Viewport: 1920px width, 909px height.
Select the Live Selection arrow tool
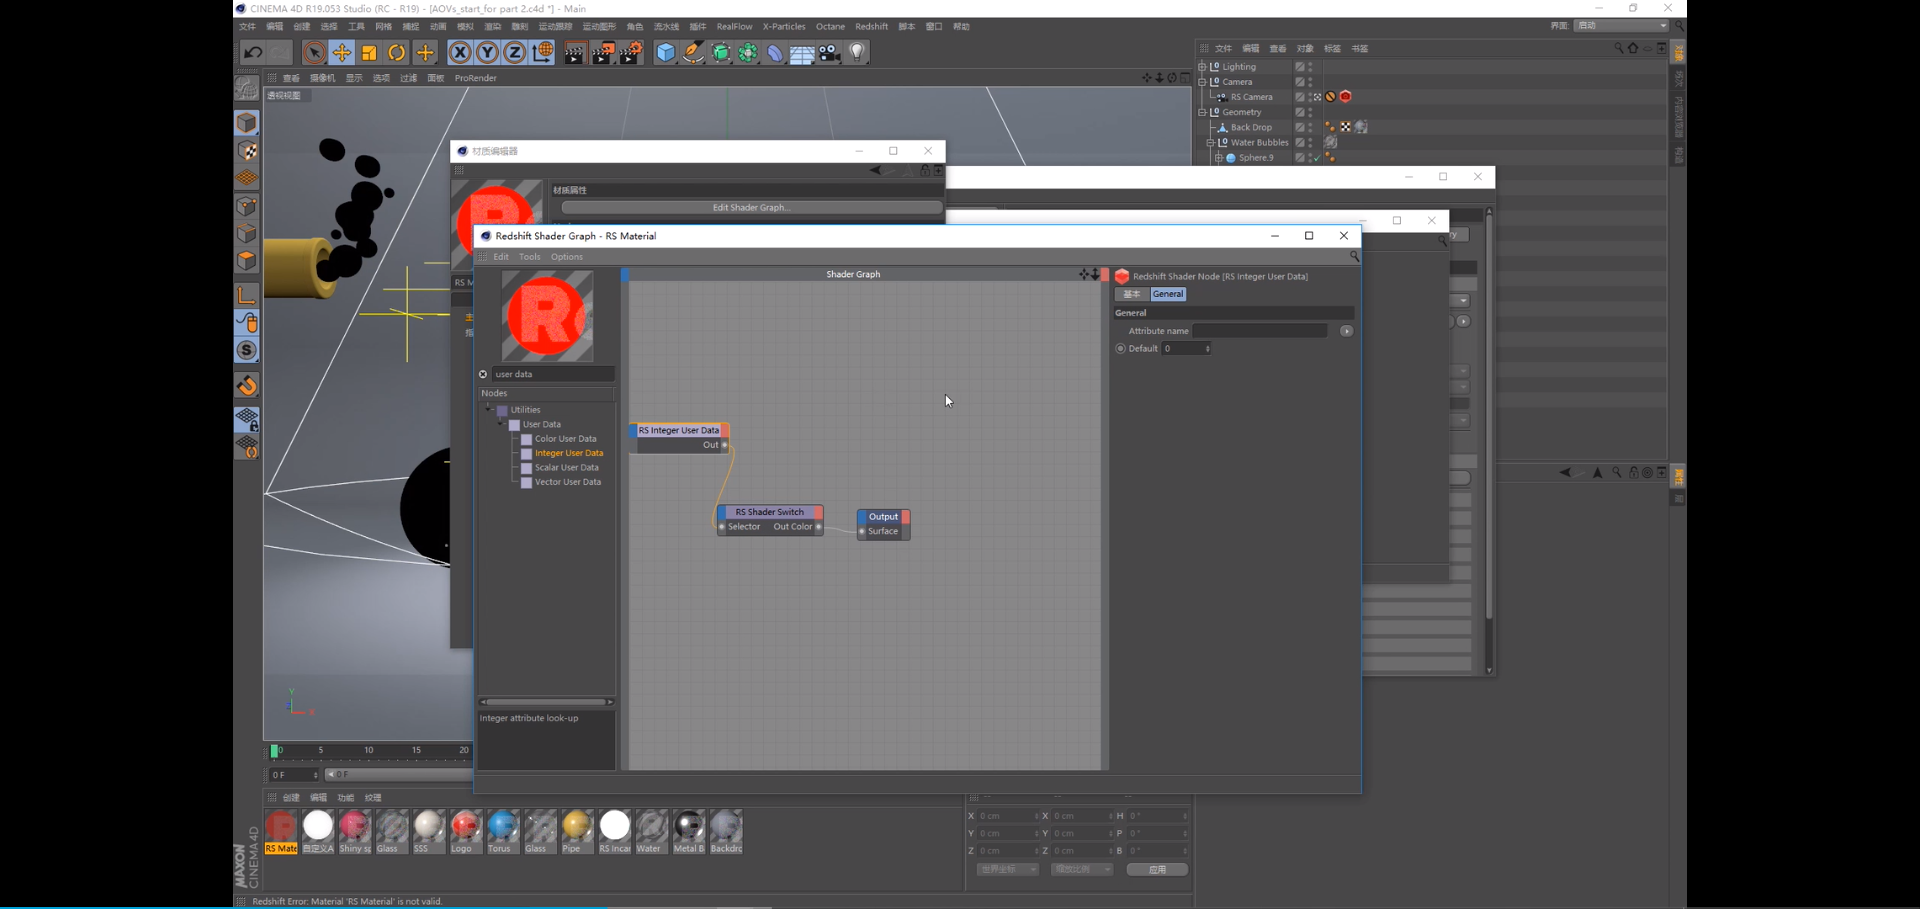(x=314, y=53)
